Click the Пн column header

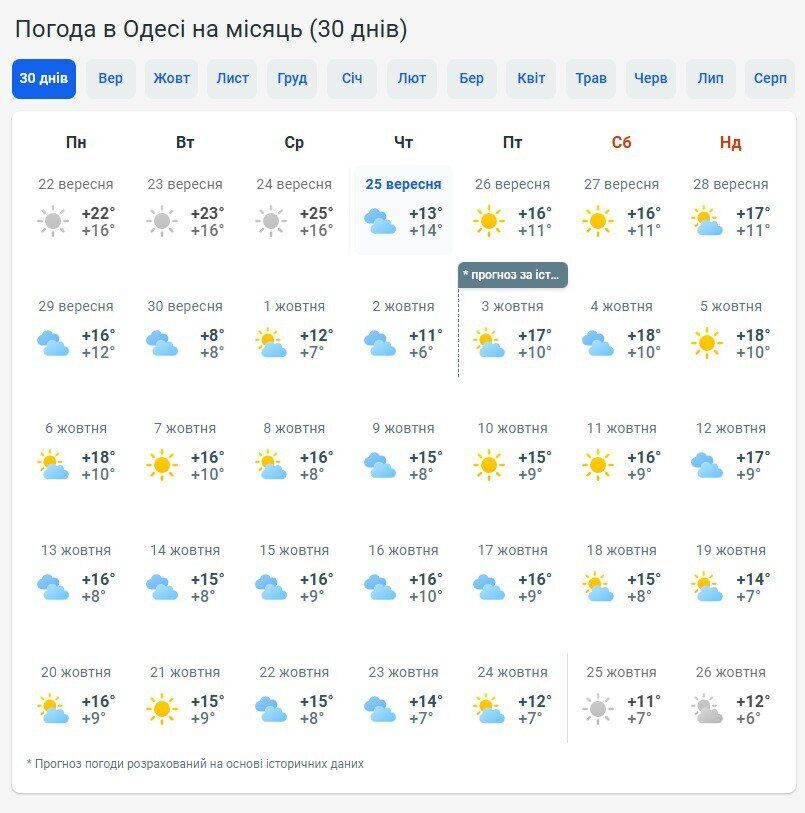click(x=78, y=142)
